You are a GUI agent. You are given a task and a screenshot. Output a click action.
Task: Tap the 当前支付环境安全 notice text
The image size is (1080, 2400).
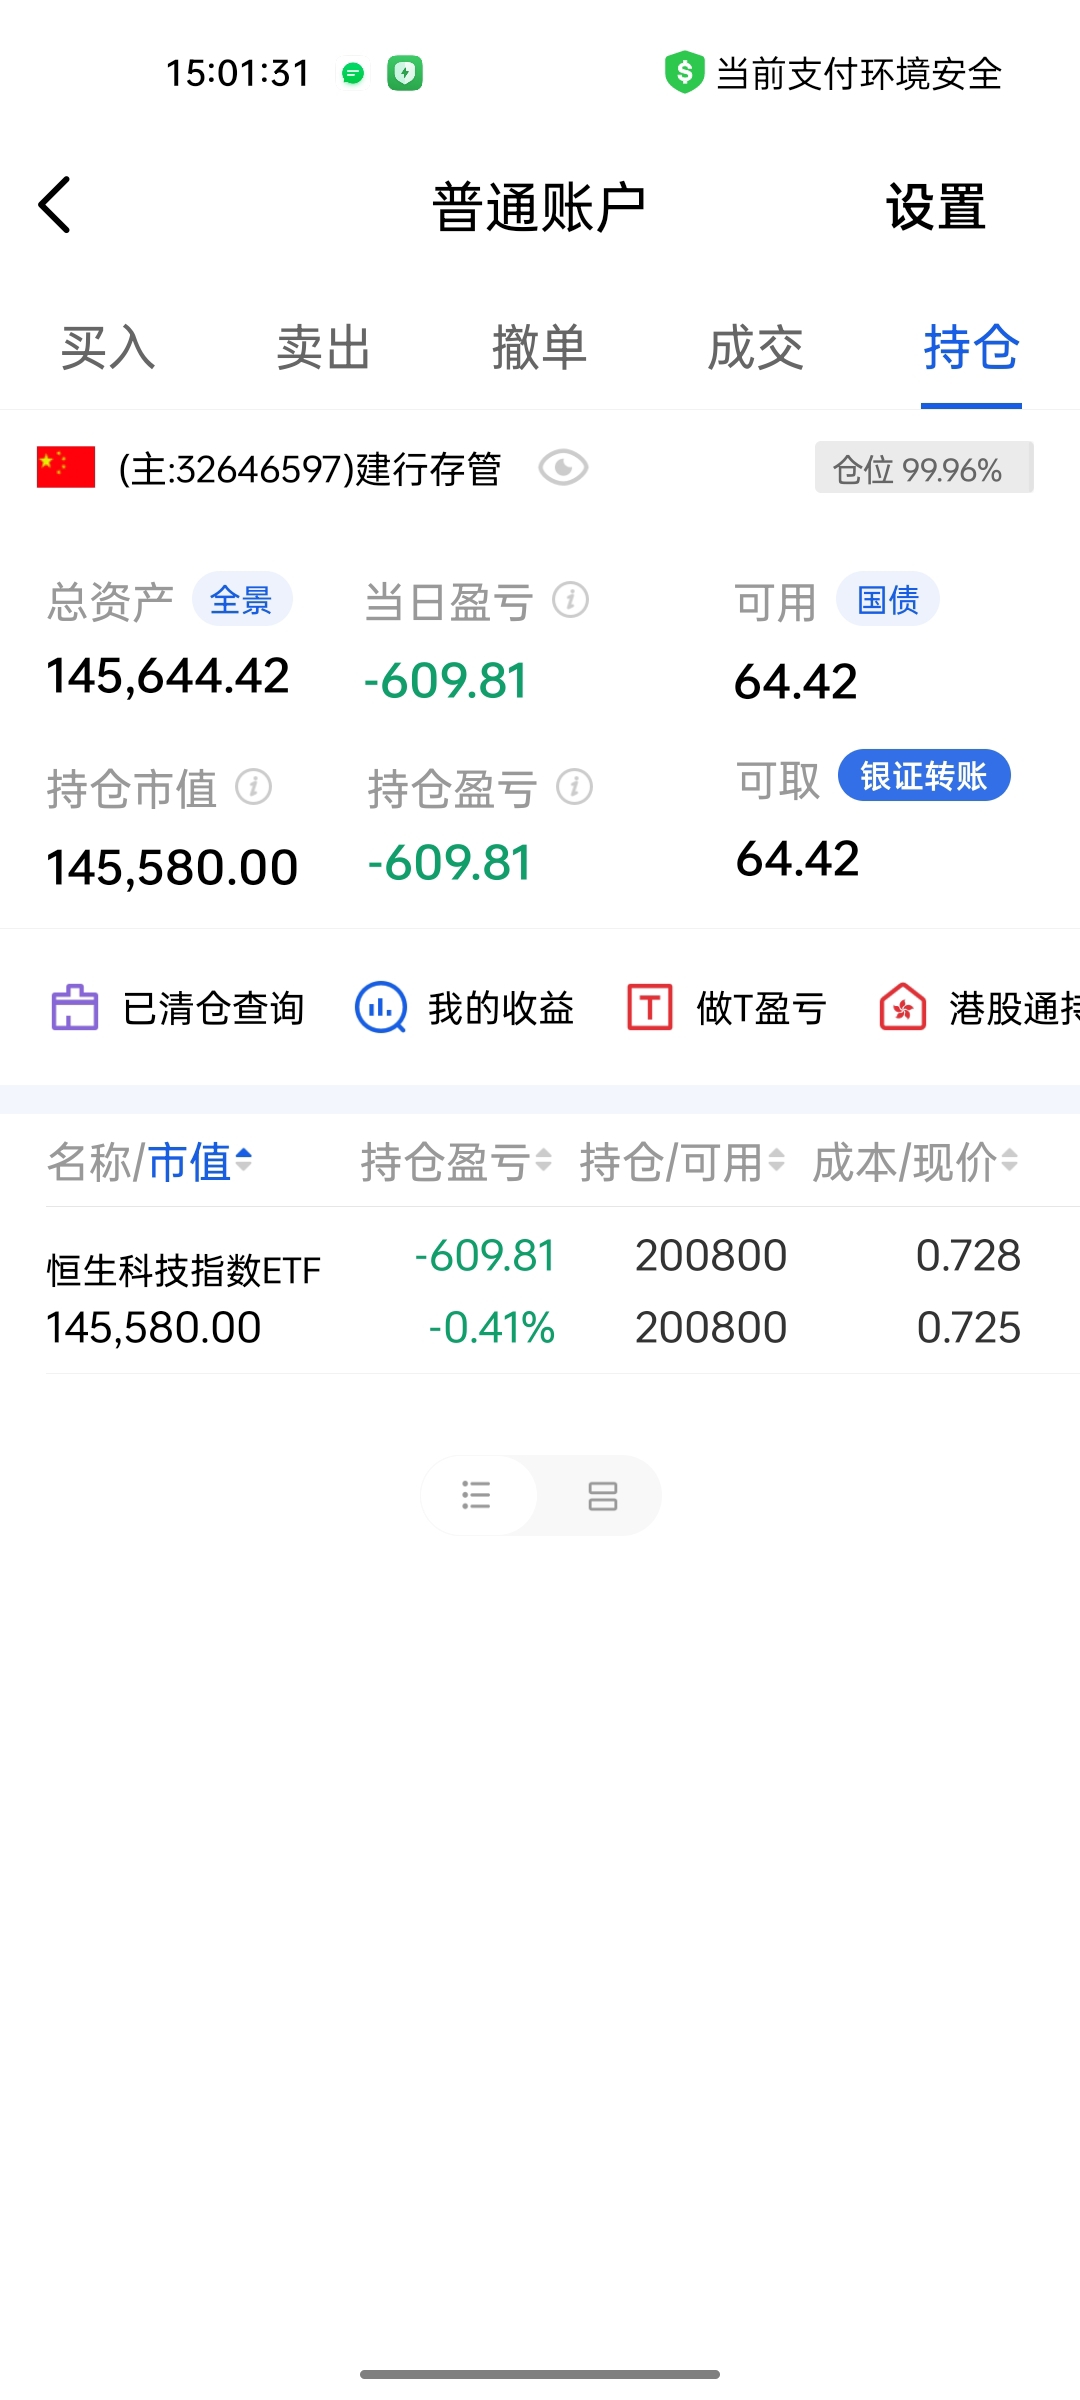(x=859, y=74)
